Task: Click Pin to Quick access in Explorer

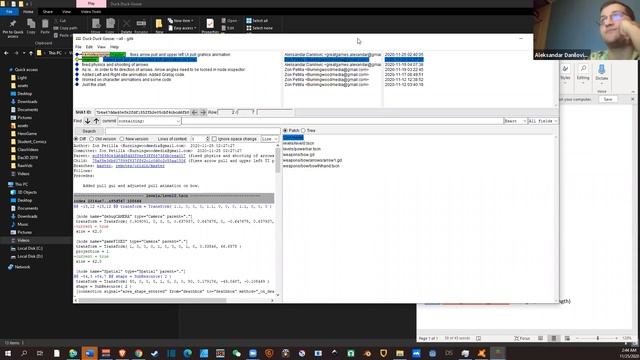Action: [x=13, y=29]
